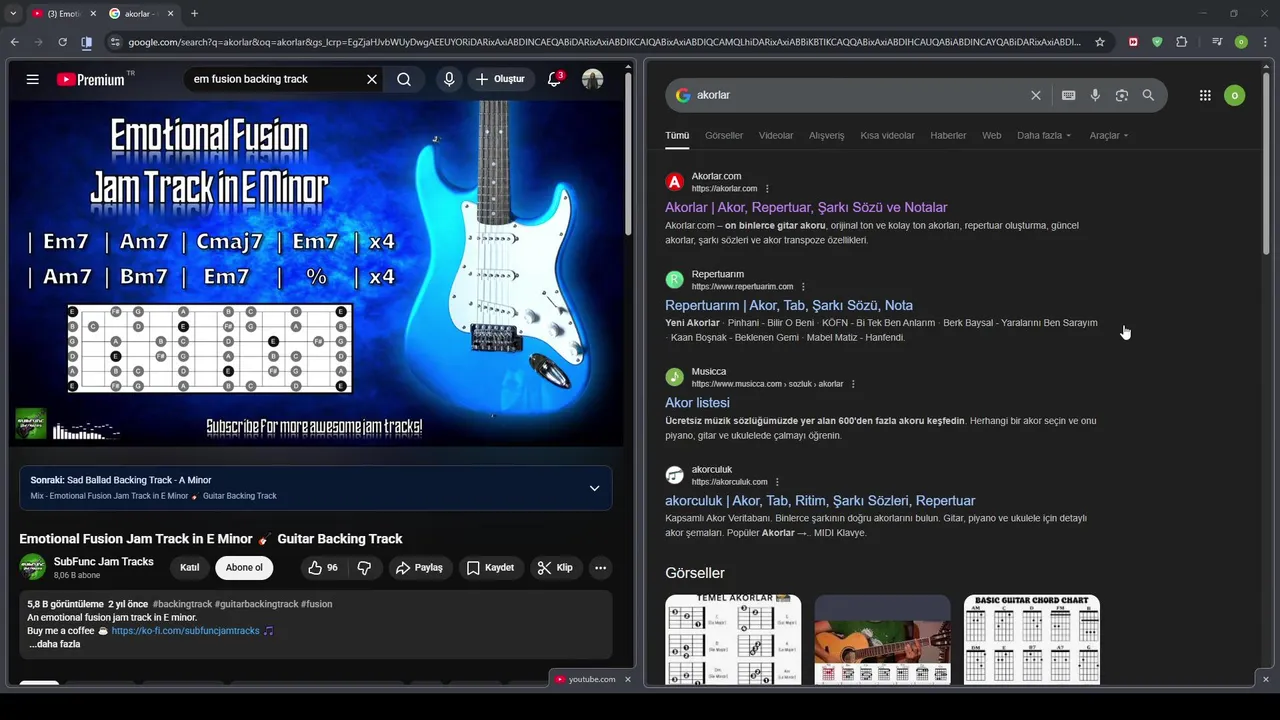Dislike the video with thumbs down
Viewport: 1280px width, 720px height.
click(365, 568)
